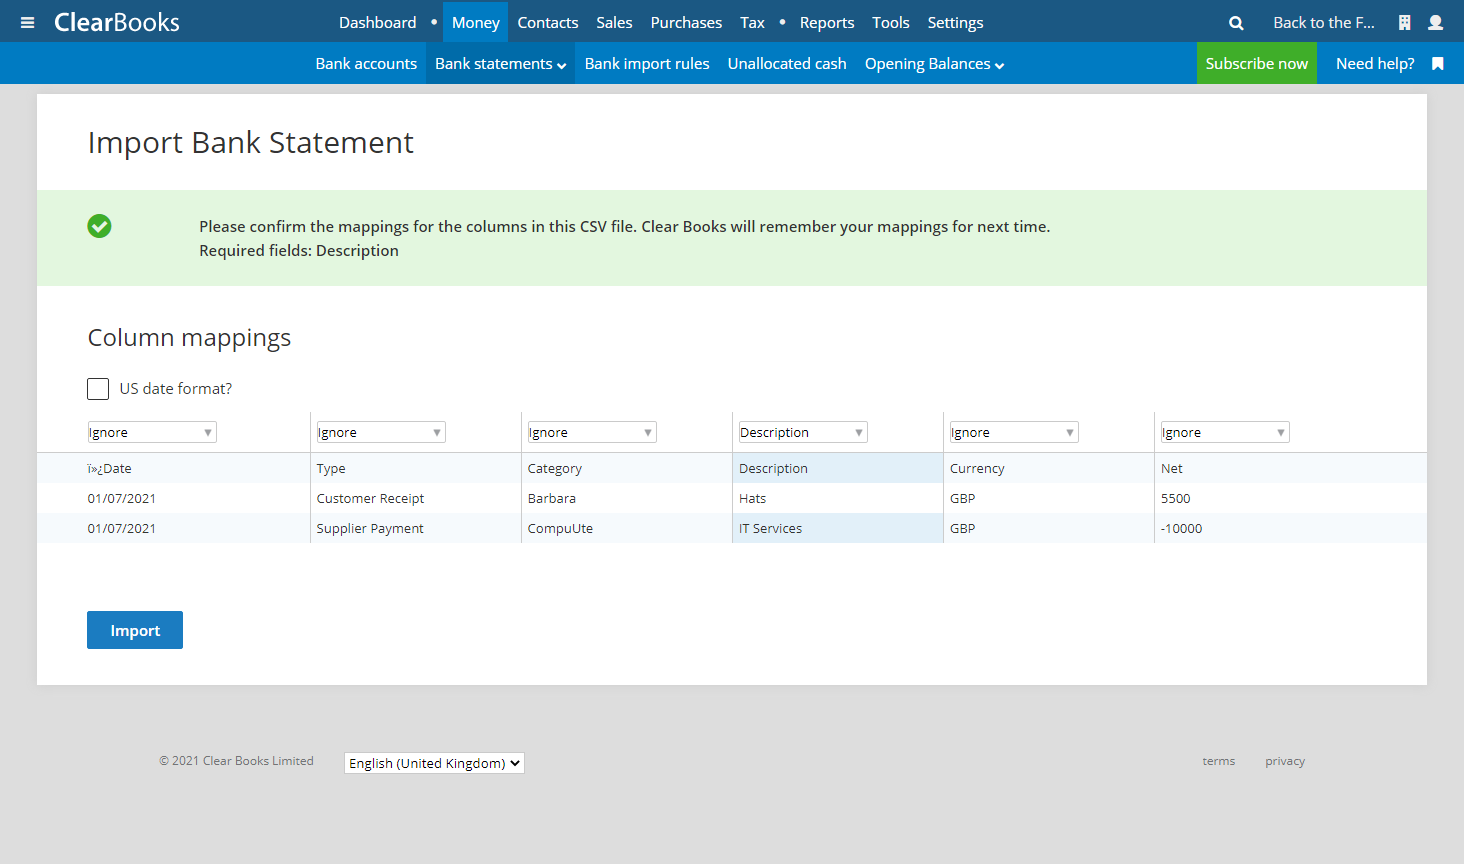Click the green success checkmark icon
Image resolution: width=1464 pixels, height=864 pixels.
tap(99, 226)
